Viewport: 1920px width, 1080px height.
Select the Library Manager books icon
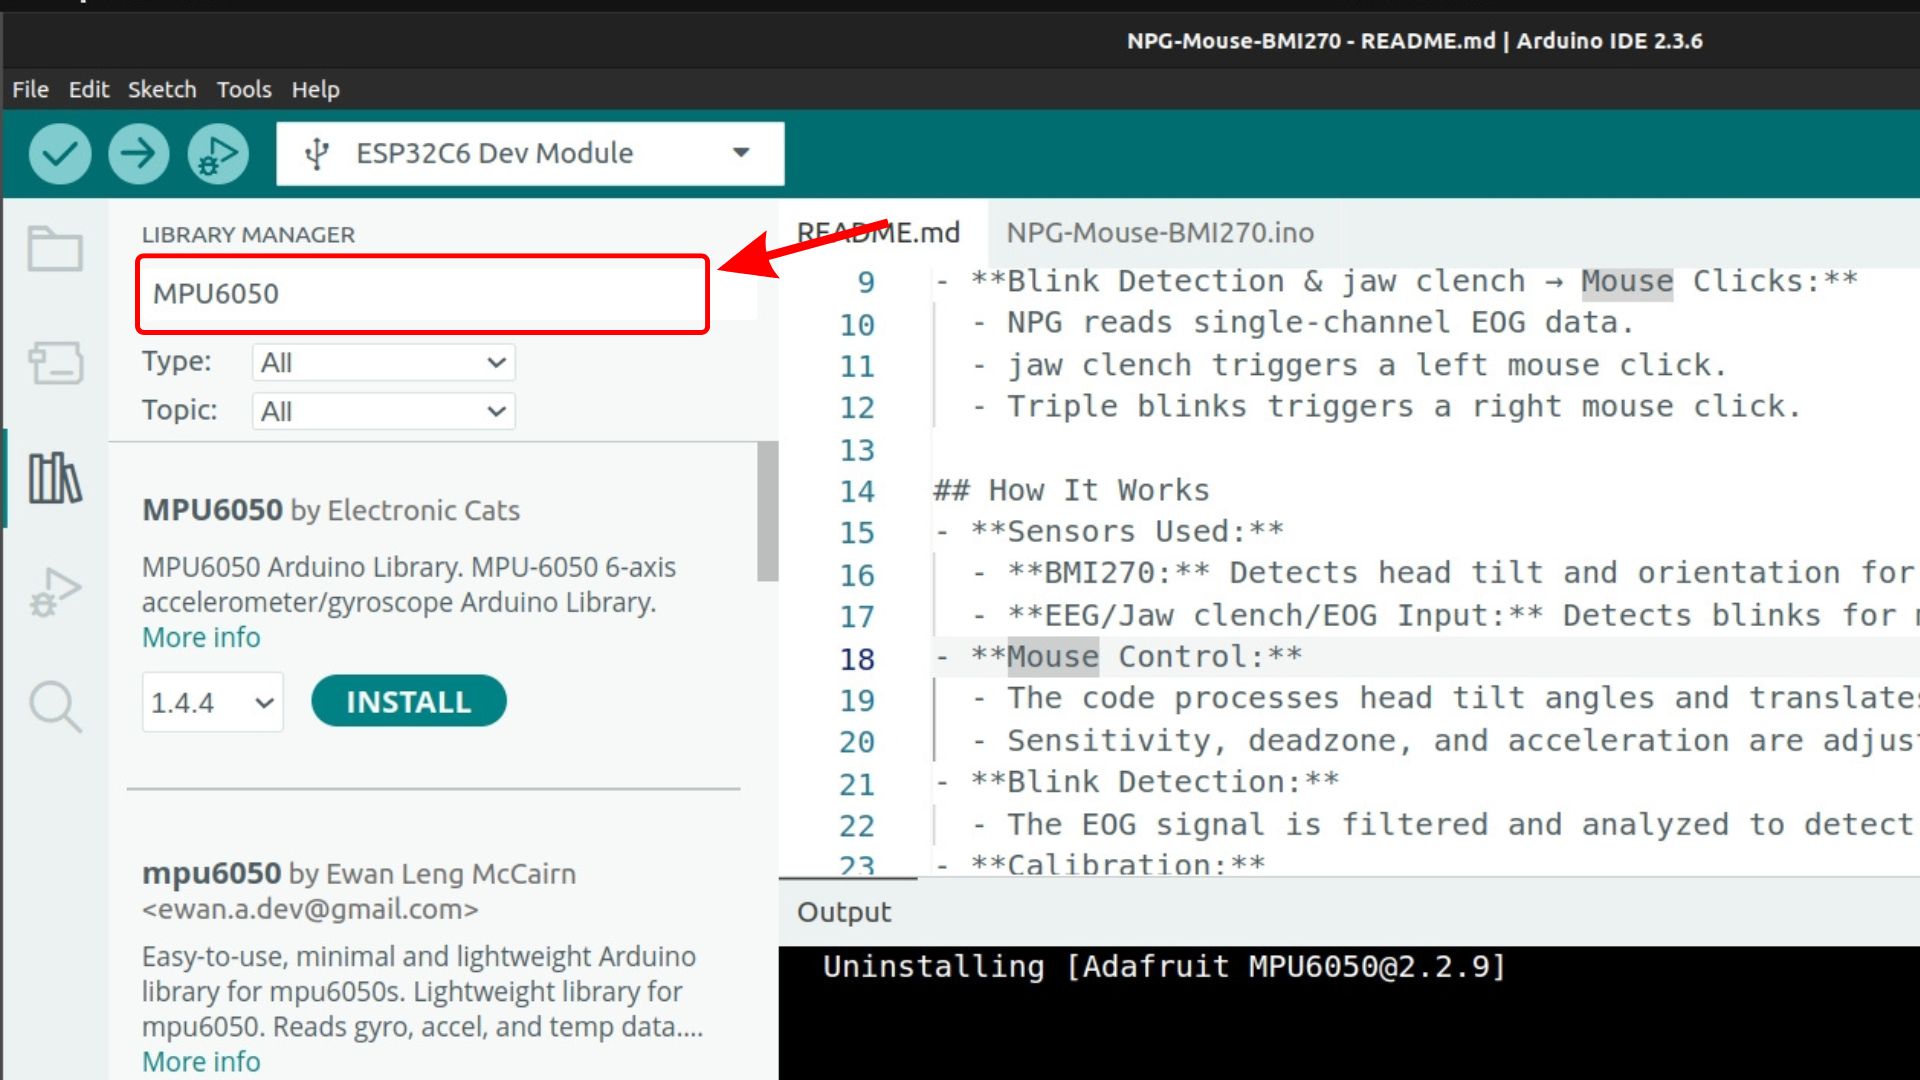55,478
